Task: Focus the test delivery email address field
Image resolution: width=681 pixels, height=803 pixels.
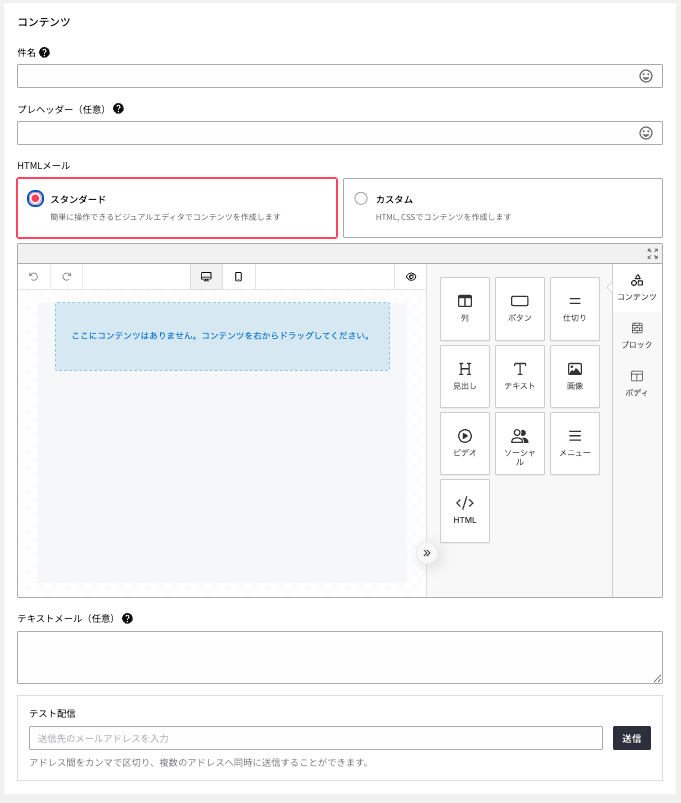Action: tap(316, 738)
